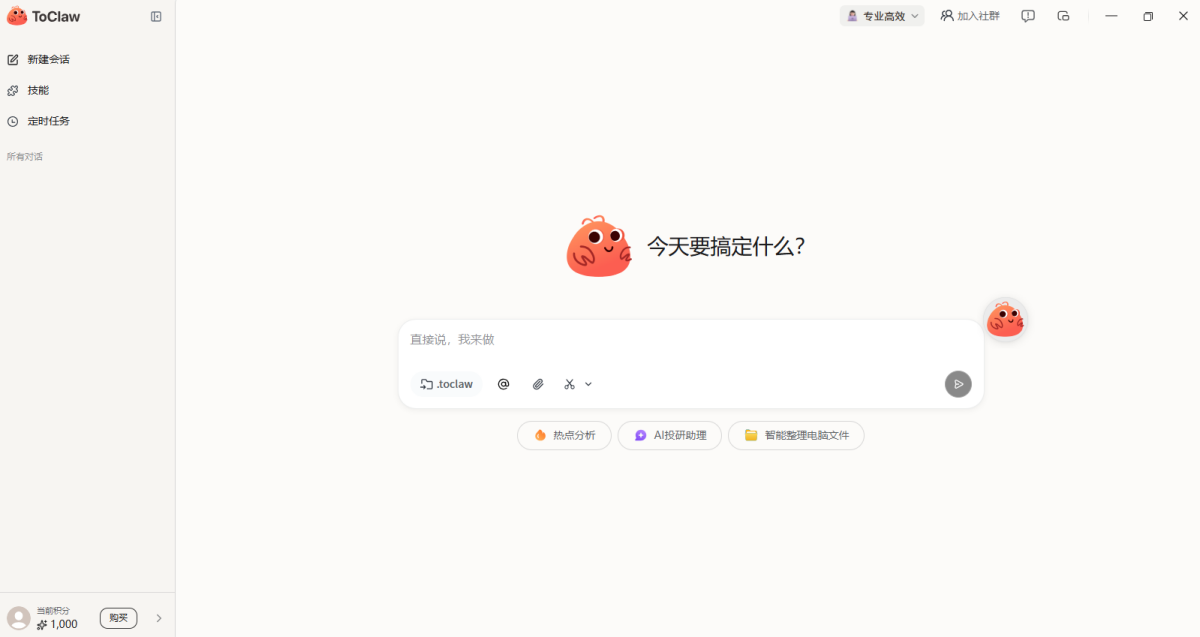Select the 热点分析 suggestion chip
This screenshot has width=1200, height=637.
564,435
